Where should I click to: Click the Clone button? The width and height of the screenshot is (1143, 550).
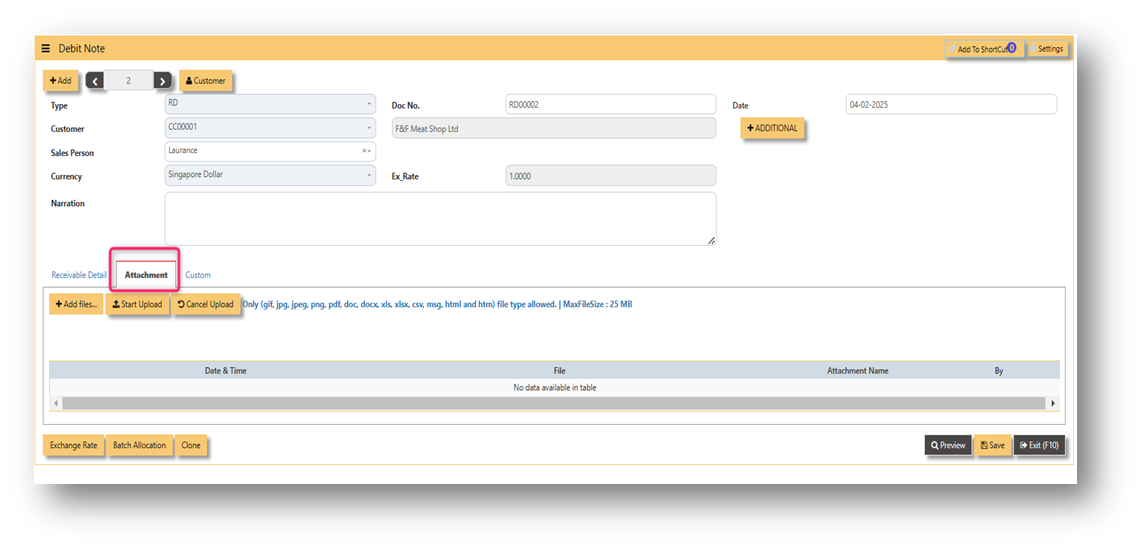(191, 445)
